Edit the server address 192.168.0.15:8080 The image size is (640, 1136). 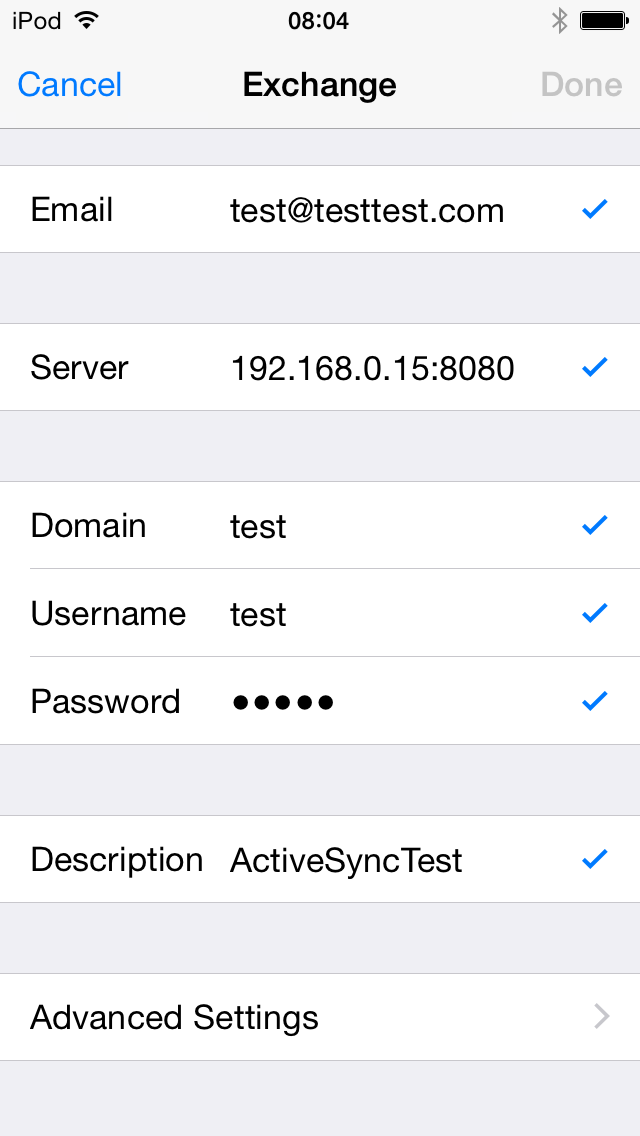(x=372, y=369)
